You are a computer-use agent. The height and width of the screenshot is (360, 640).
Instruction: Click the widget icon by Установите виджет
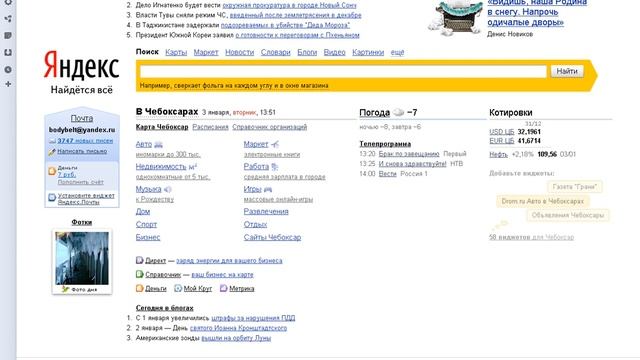pyautogui.click(x=52, y=198)
